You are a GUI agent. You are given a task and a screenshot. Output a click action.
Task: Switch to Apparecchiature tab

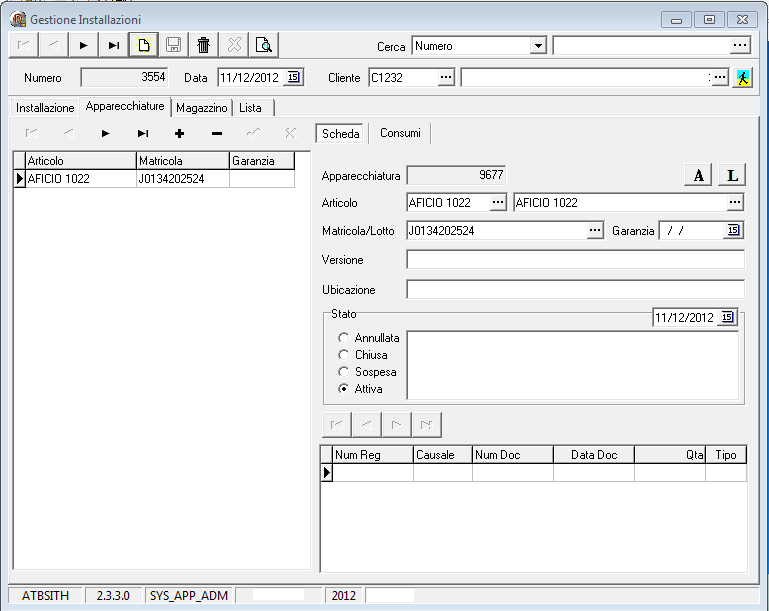[x=125, y=106]
